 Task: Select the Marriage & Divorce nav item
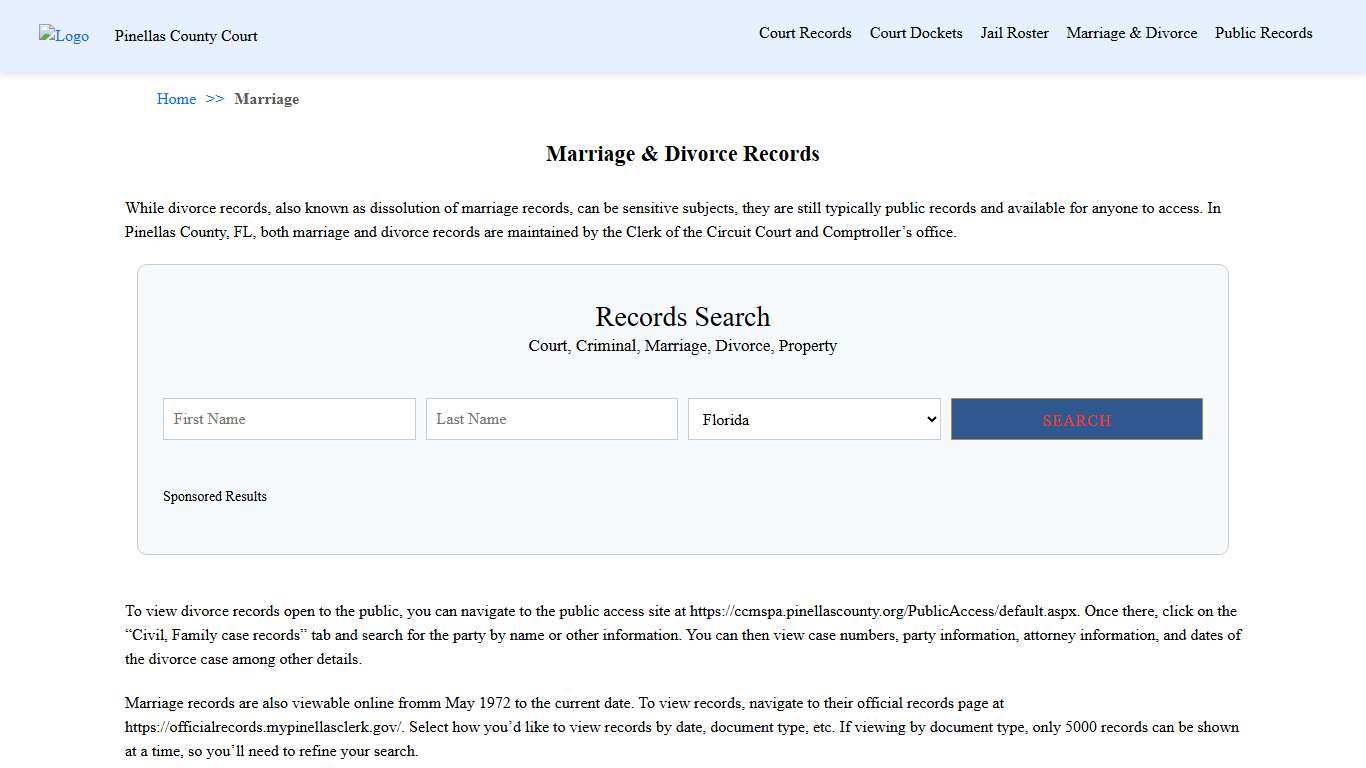pyautogui.click(x=1131, y=33)
